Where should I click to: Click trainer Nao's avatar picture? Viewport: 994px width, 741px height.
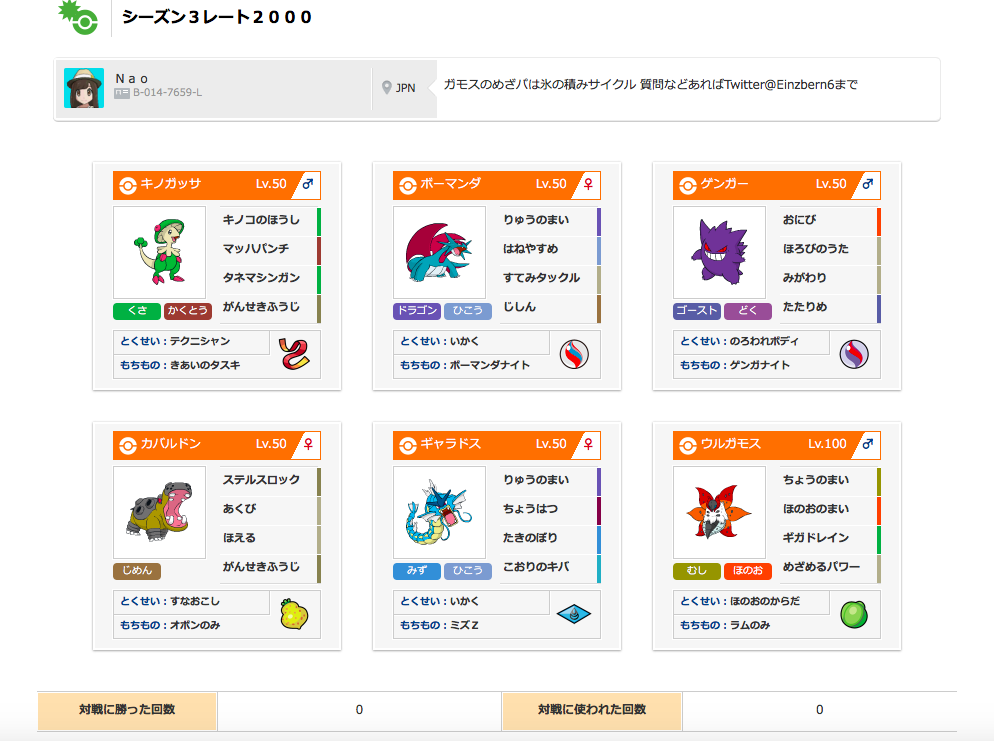[84, 87]
